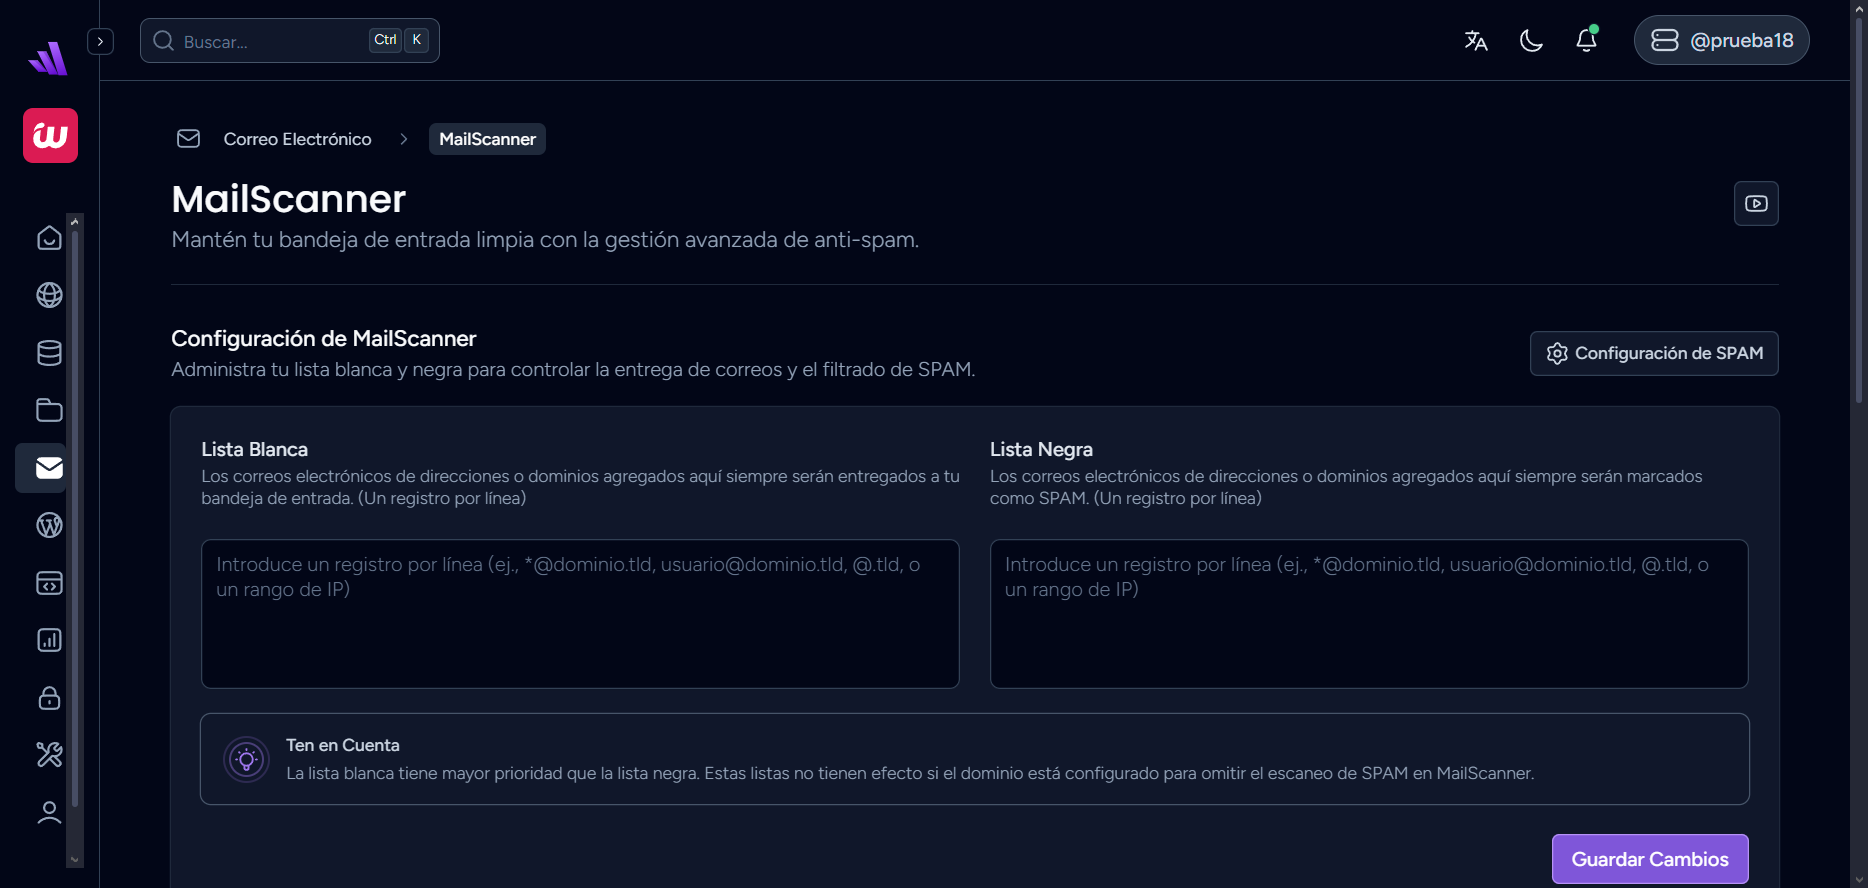Open the @prueba18 account menu

tap(1721, 41)
